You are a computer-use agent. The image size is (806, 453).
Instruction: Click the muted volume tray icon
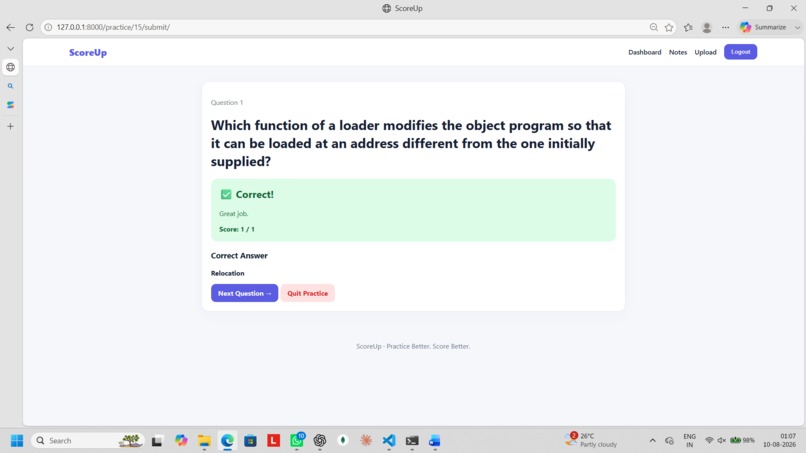point(722,441)
